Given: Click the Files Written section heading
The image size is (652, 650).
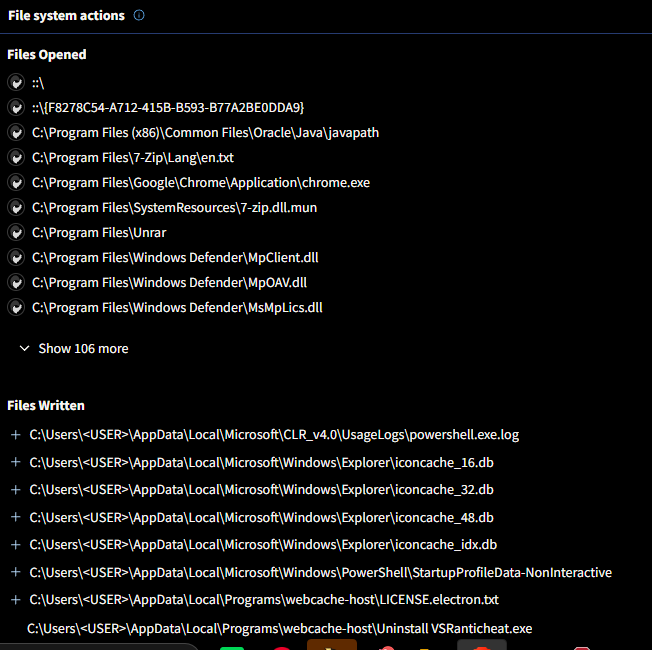Looking at the screenshot, I should (46, 405).
